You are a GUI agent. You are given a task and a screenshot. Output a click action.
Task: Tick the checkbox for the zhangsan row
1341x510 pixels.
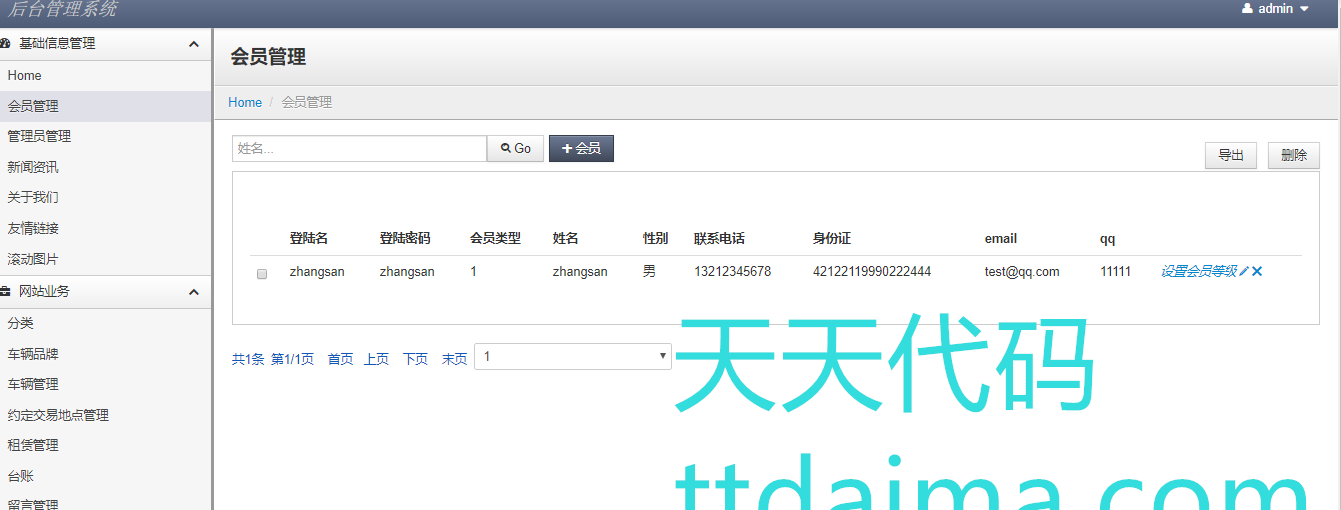click(262, 273)
